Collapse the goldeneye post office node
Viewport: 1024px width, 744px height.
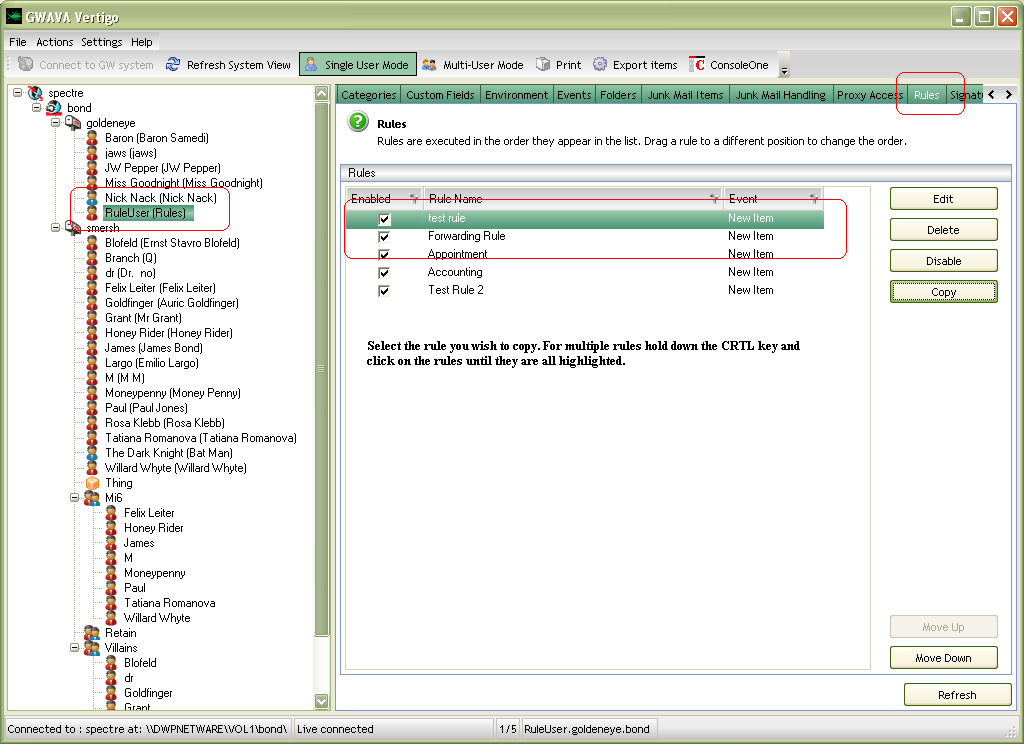pos(56,123)
